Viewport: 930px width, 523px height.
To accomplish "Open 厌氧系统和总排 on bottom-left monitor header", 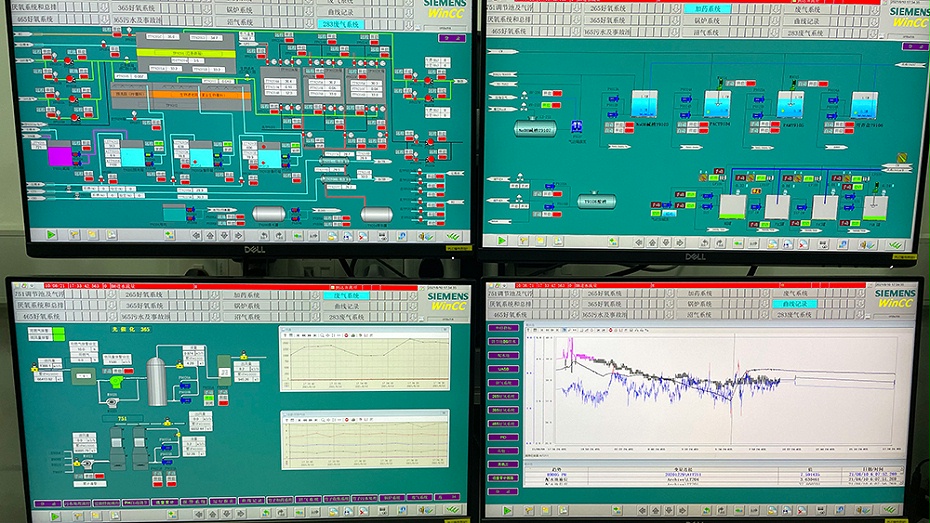I will click(41, 305).
